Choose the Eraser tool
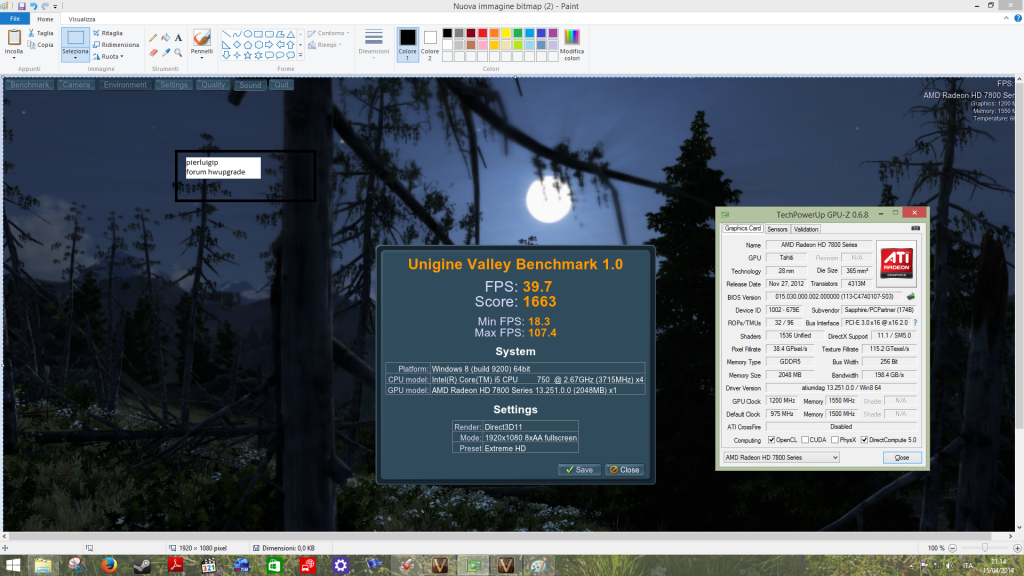Viewport: 1024px width, 576px height. point(153,52)
